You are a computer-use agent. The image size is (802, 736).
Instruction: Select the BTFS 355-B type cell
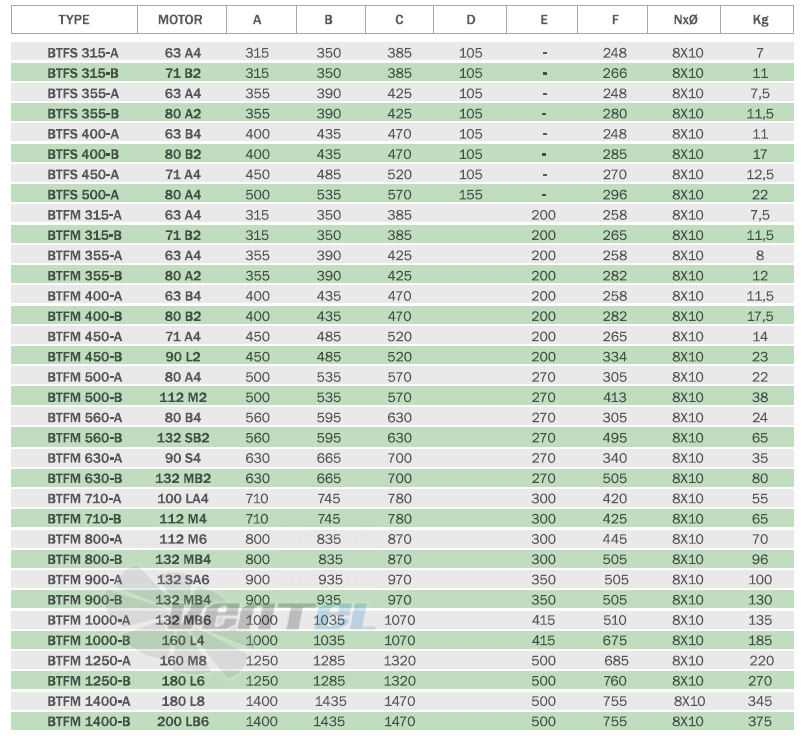[x=83, y=114]
